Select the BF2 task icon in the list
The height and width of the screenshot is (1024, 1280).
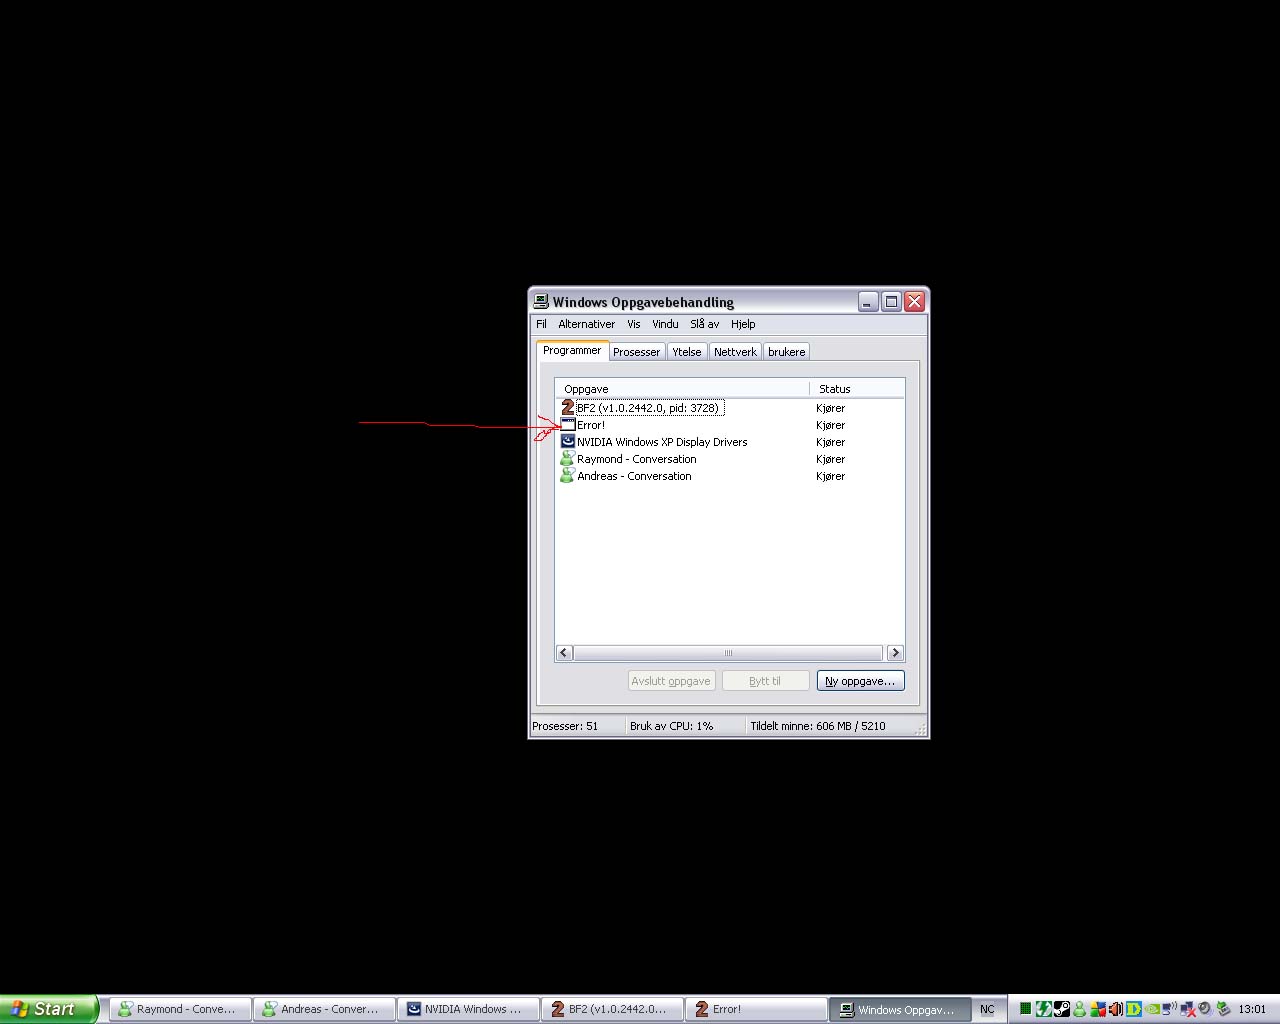tap(568, 407)
